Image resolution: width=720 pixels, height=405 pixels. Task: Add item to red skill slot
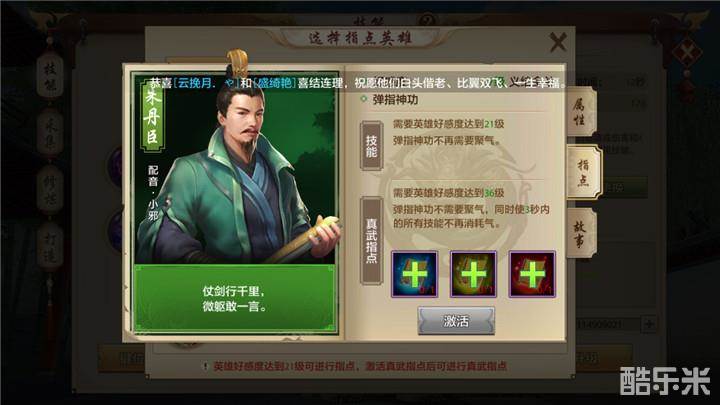(x=532, y=274)
